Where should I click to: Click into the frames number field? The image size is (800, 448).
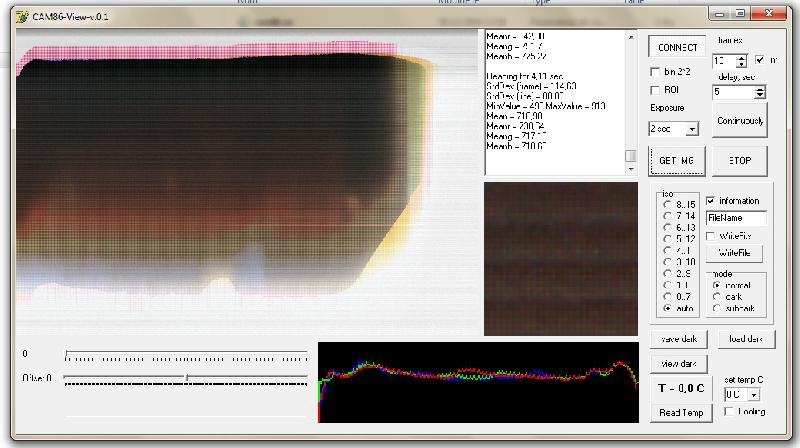click(724, 61)
